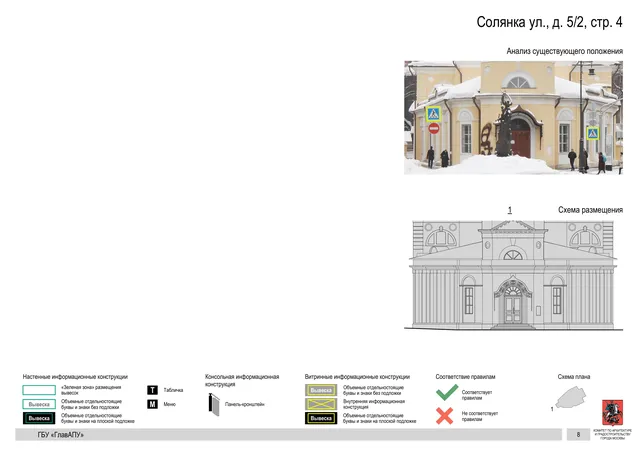Click the «Схема размещения» heading
Image resolution: width=640 pixels, height=453 pixels.
point(590,210)
